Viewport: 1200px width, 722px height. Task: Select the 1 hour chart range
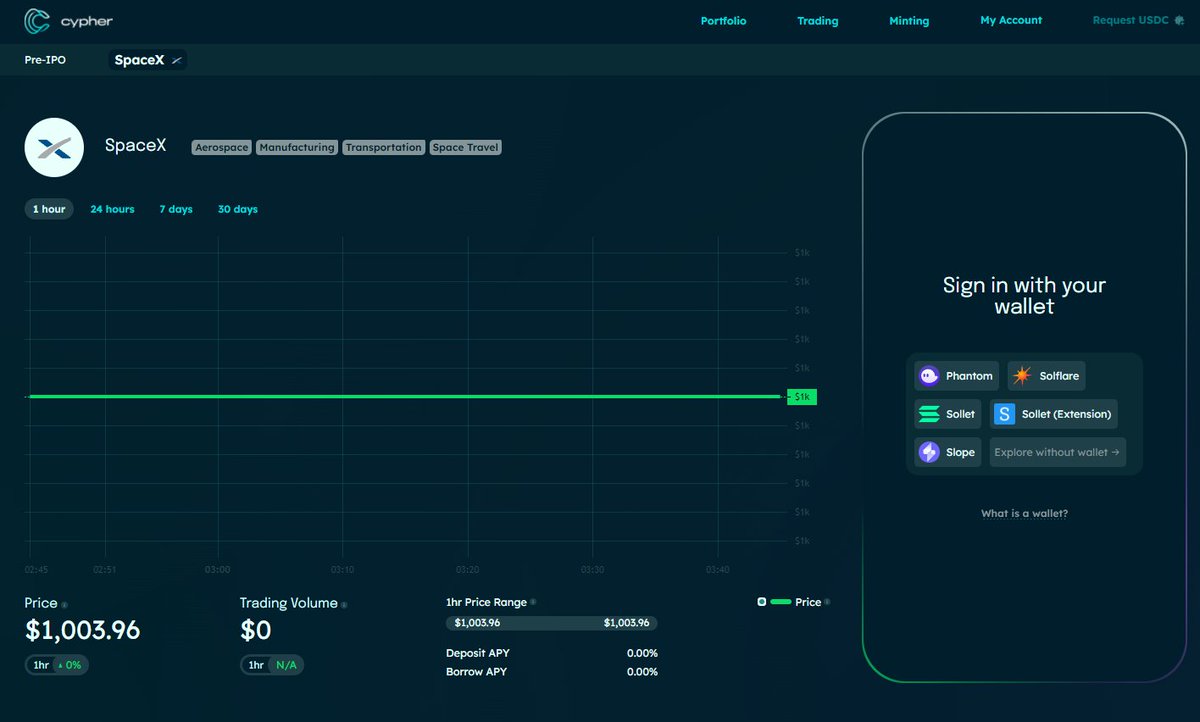pos(49,209)
